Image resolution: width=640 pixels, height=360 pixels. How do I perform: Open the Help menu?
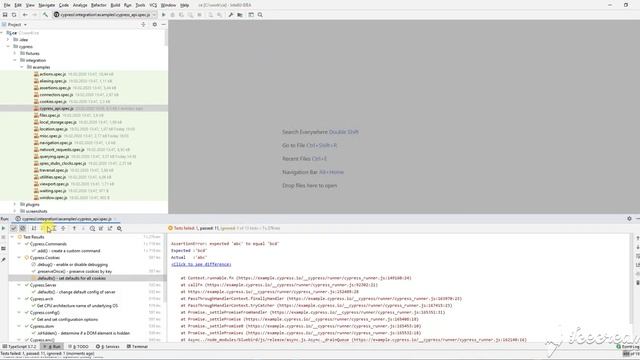pyautogui.click(x=184, y=5)
